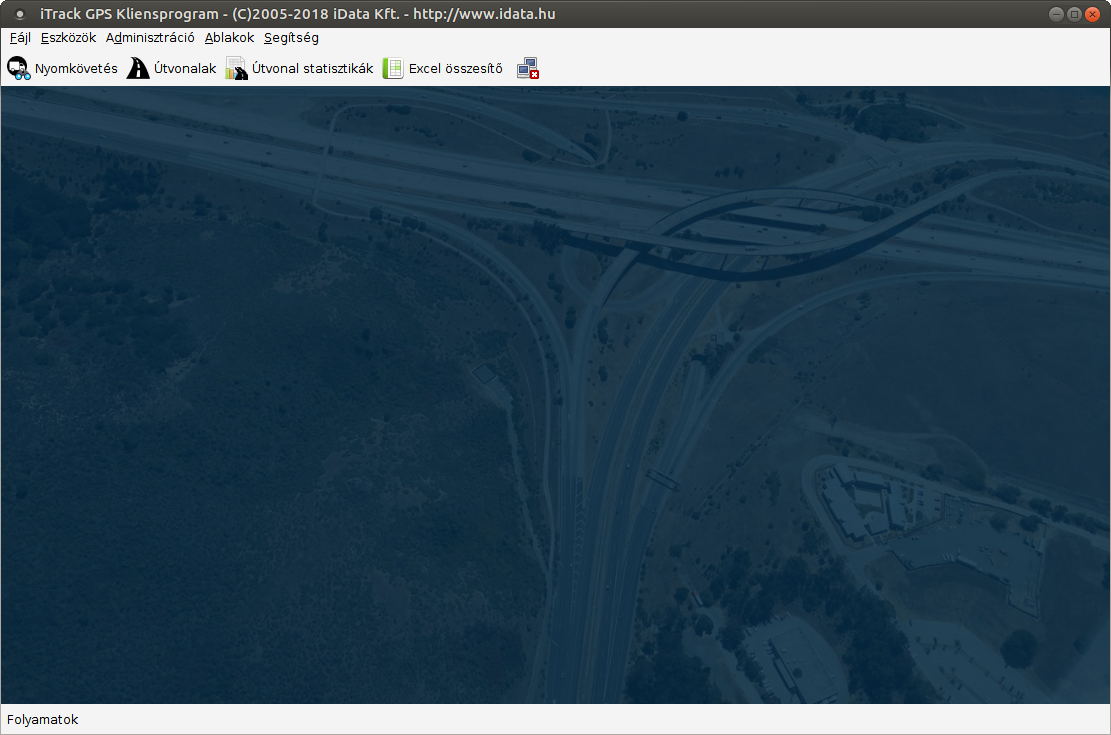Open the Eszközök menu

pyautogui.click(x=68, y=38)
